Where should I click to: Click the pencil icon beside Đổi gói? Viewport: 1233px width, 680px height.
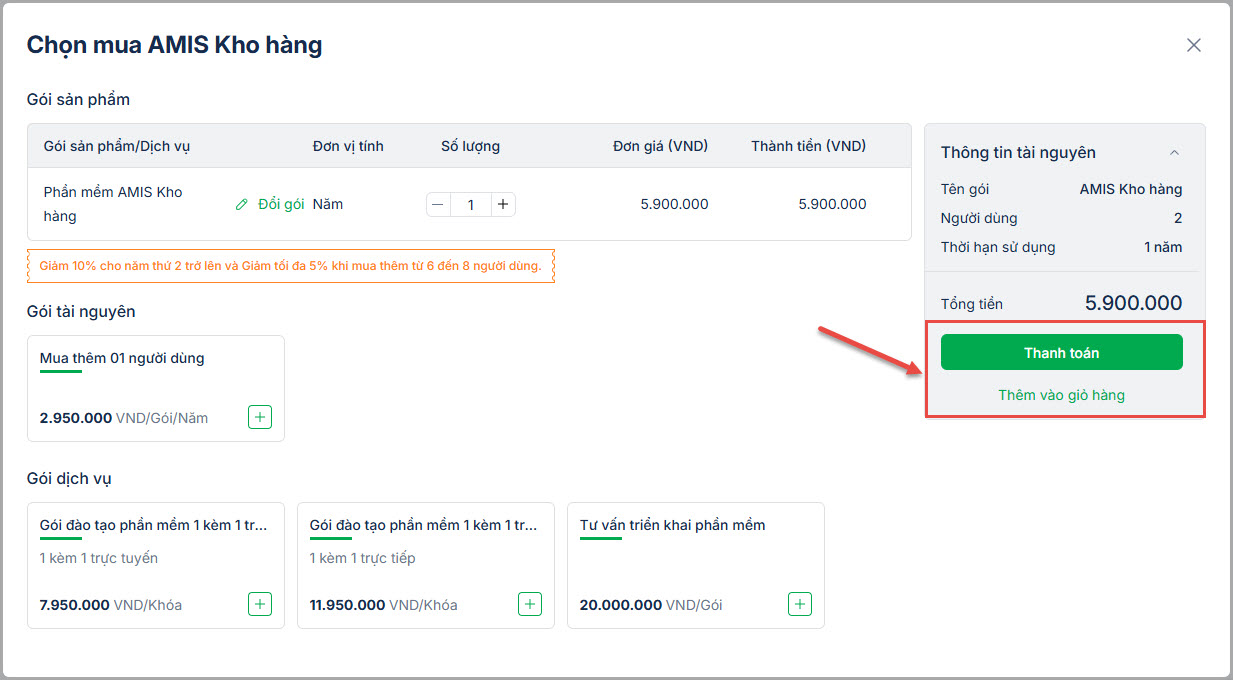pyautogui.click(x=241, y=204)
